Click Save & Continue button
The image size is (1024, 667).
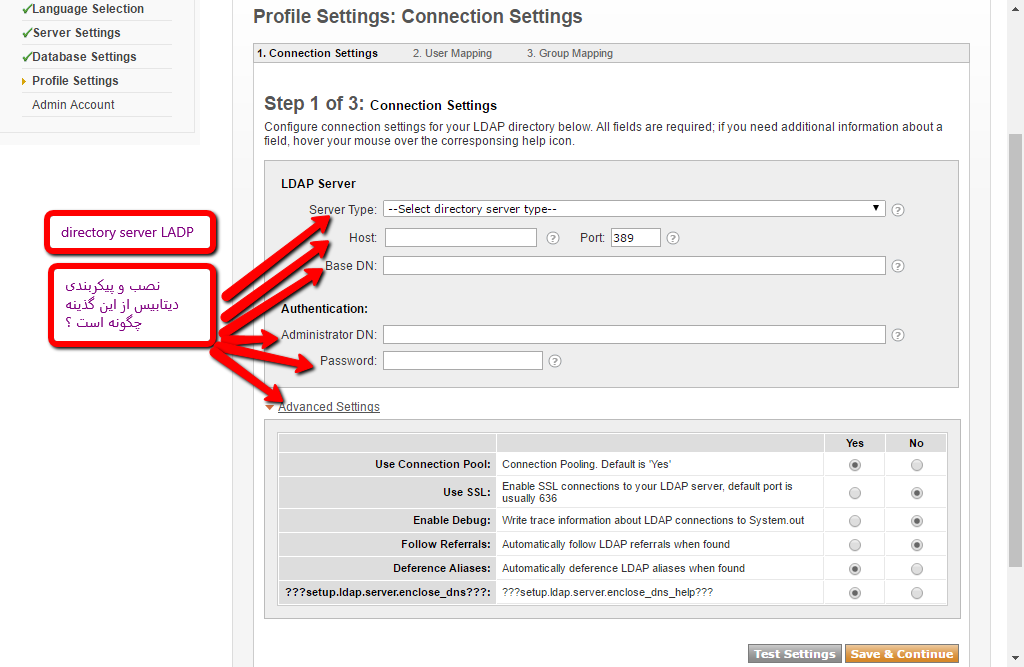click(901, 654)
